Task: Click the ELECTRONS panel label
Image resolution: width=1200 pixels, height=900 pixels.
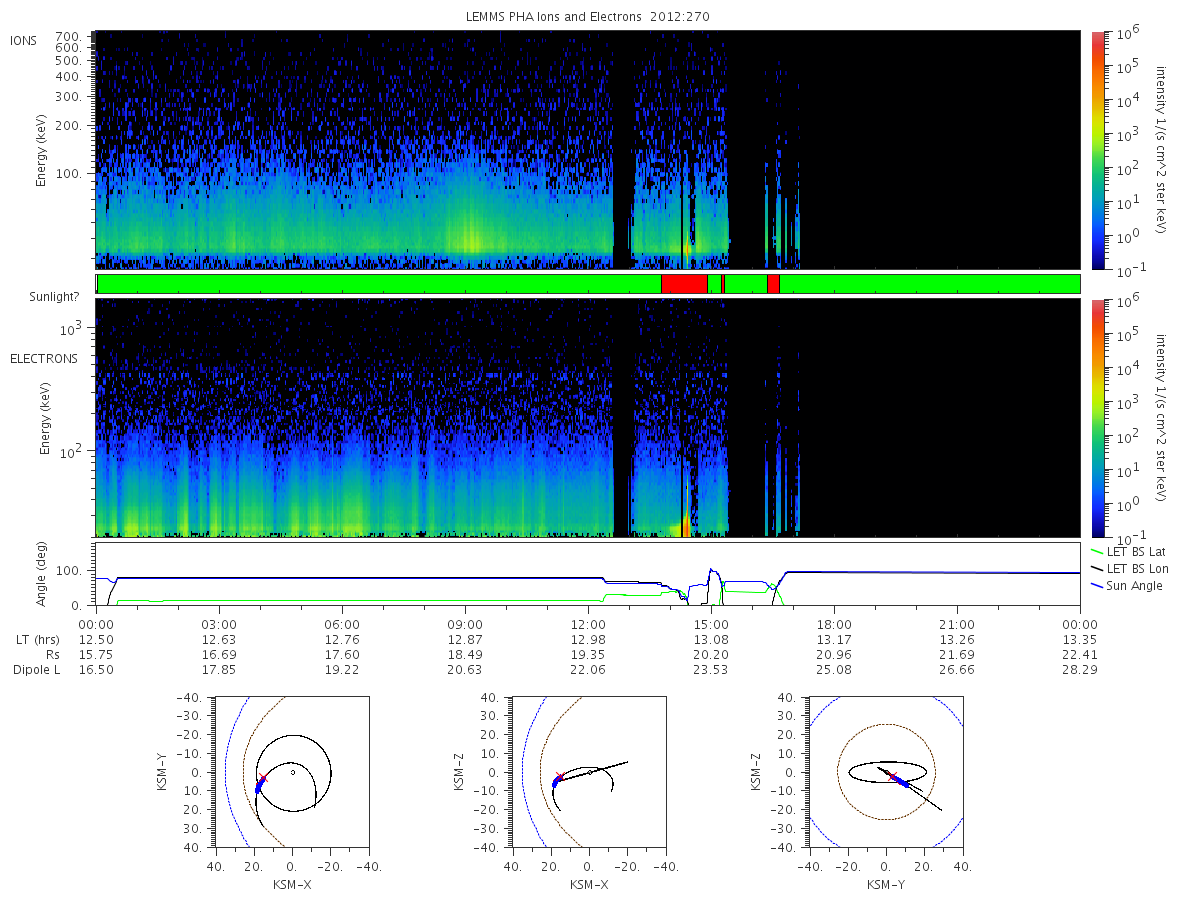Action: pyautogui.click(x=44, y=358)
